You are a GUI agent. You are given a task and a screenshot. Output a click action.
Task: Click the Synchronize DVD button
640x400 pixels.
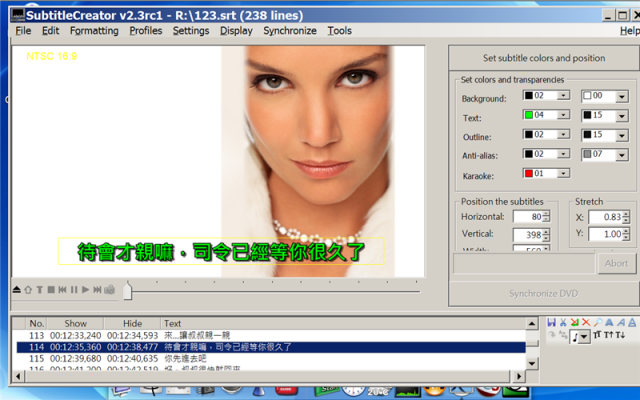click(544, 293)
